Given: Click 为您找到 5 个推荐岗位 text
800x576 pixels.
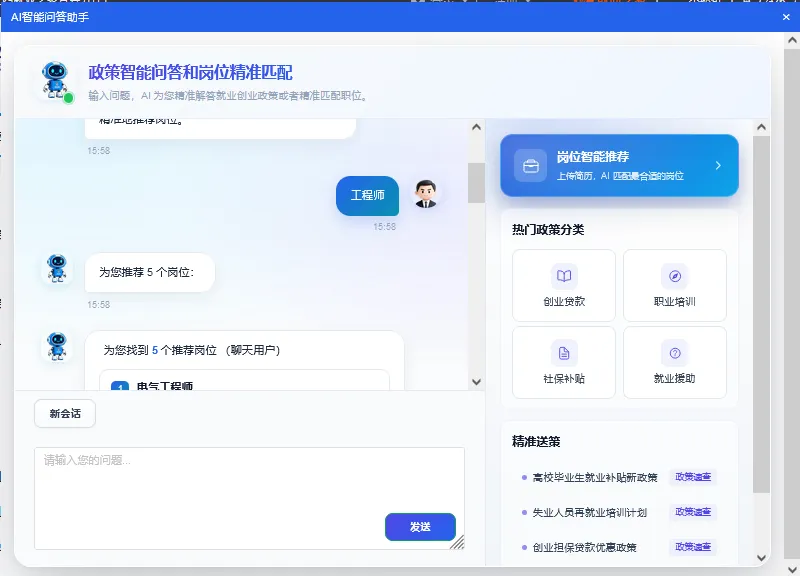Looking at the screenshot, I should pos(191,350).
